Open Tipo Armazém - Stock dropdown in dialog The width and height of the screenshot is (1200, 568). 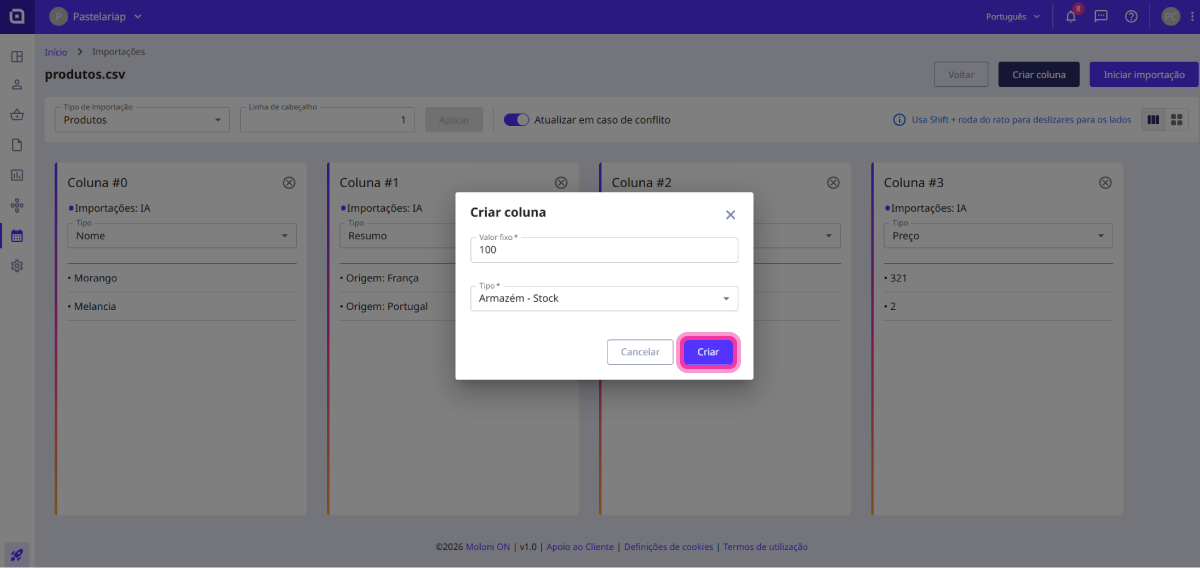604,298
